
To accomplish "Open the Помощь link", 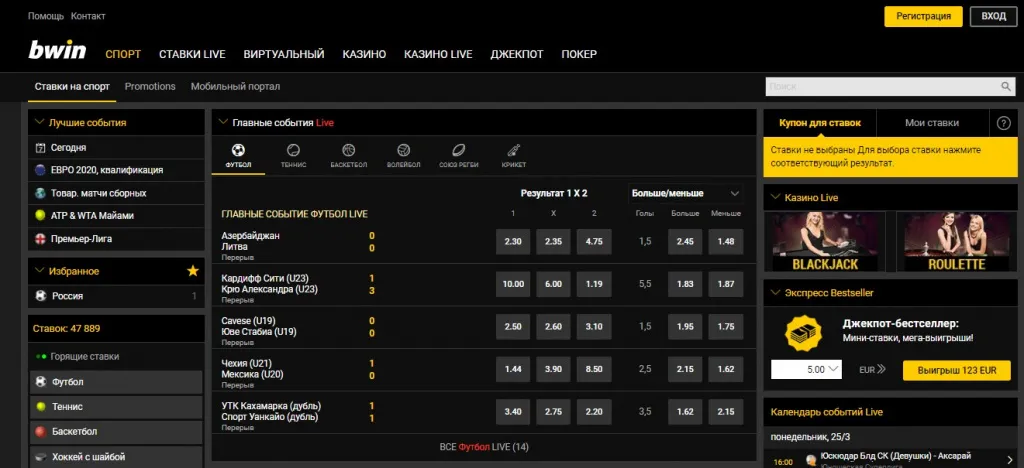I will 46,16.
